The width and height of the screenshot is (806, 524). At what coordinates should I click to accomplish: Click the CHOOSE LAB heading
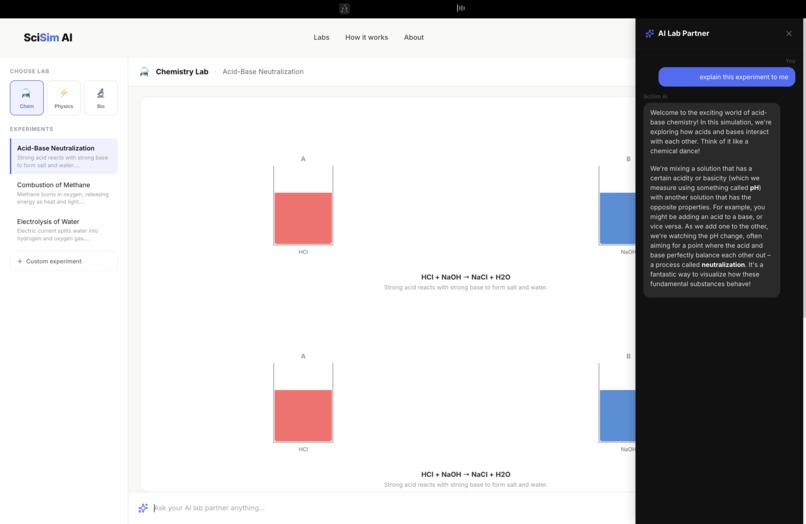30,71
